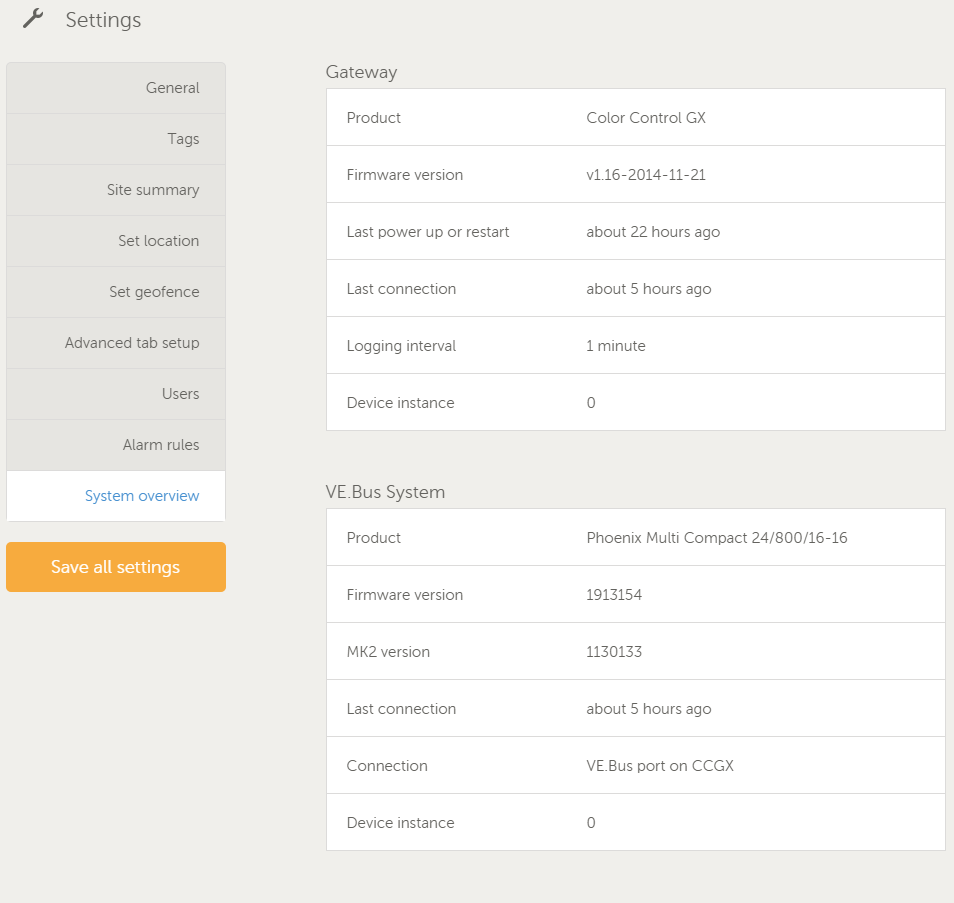Open the General settings tab

point(116,88)
